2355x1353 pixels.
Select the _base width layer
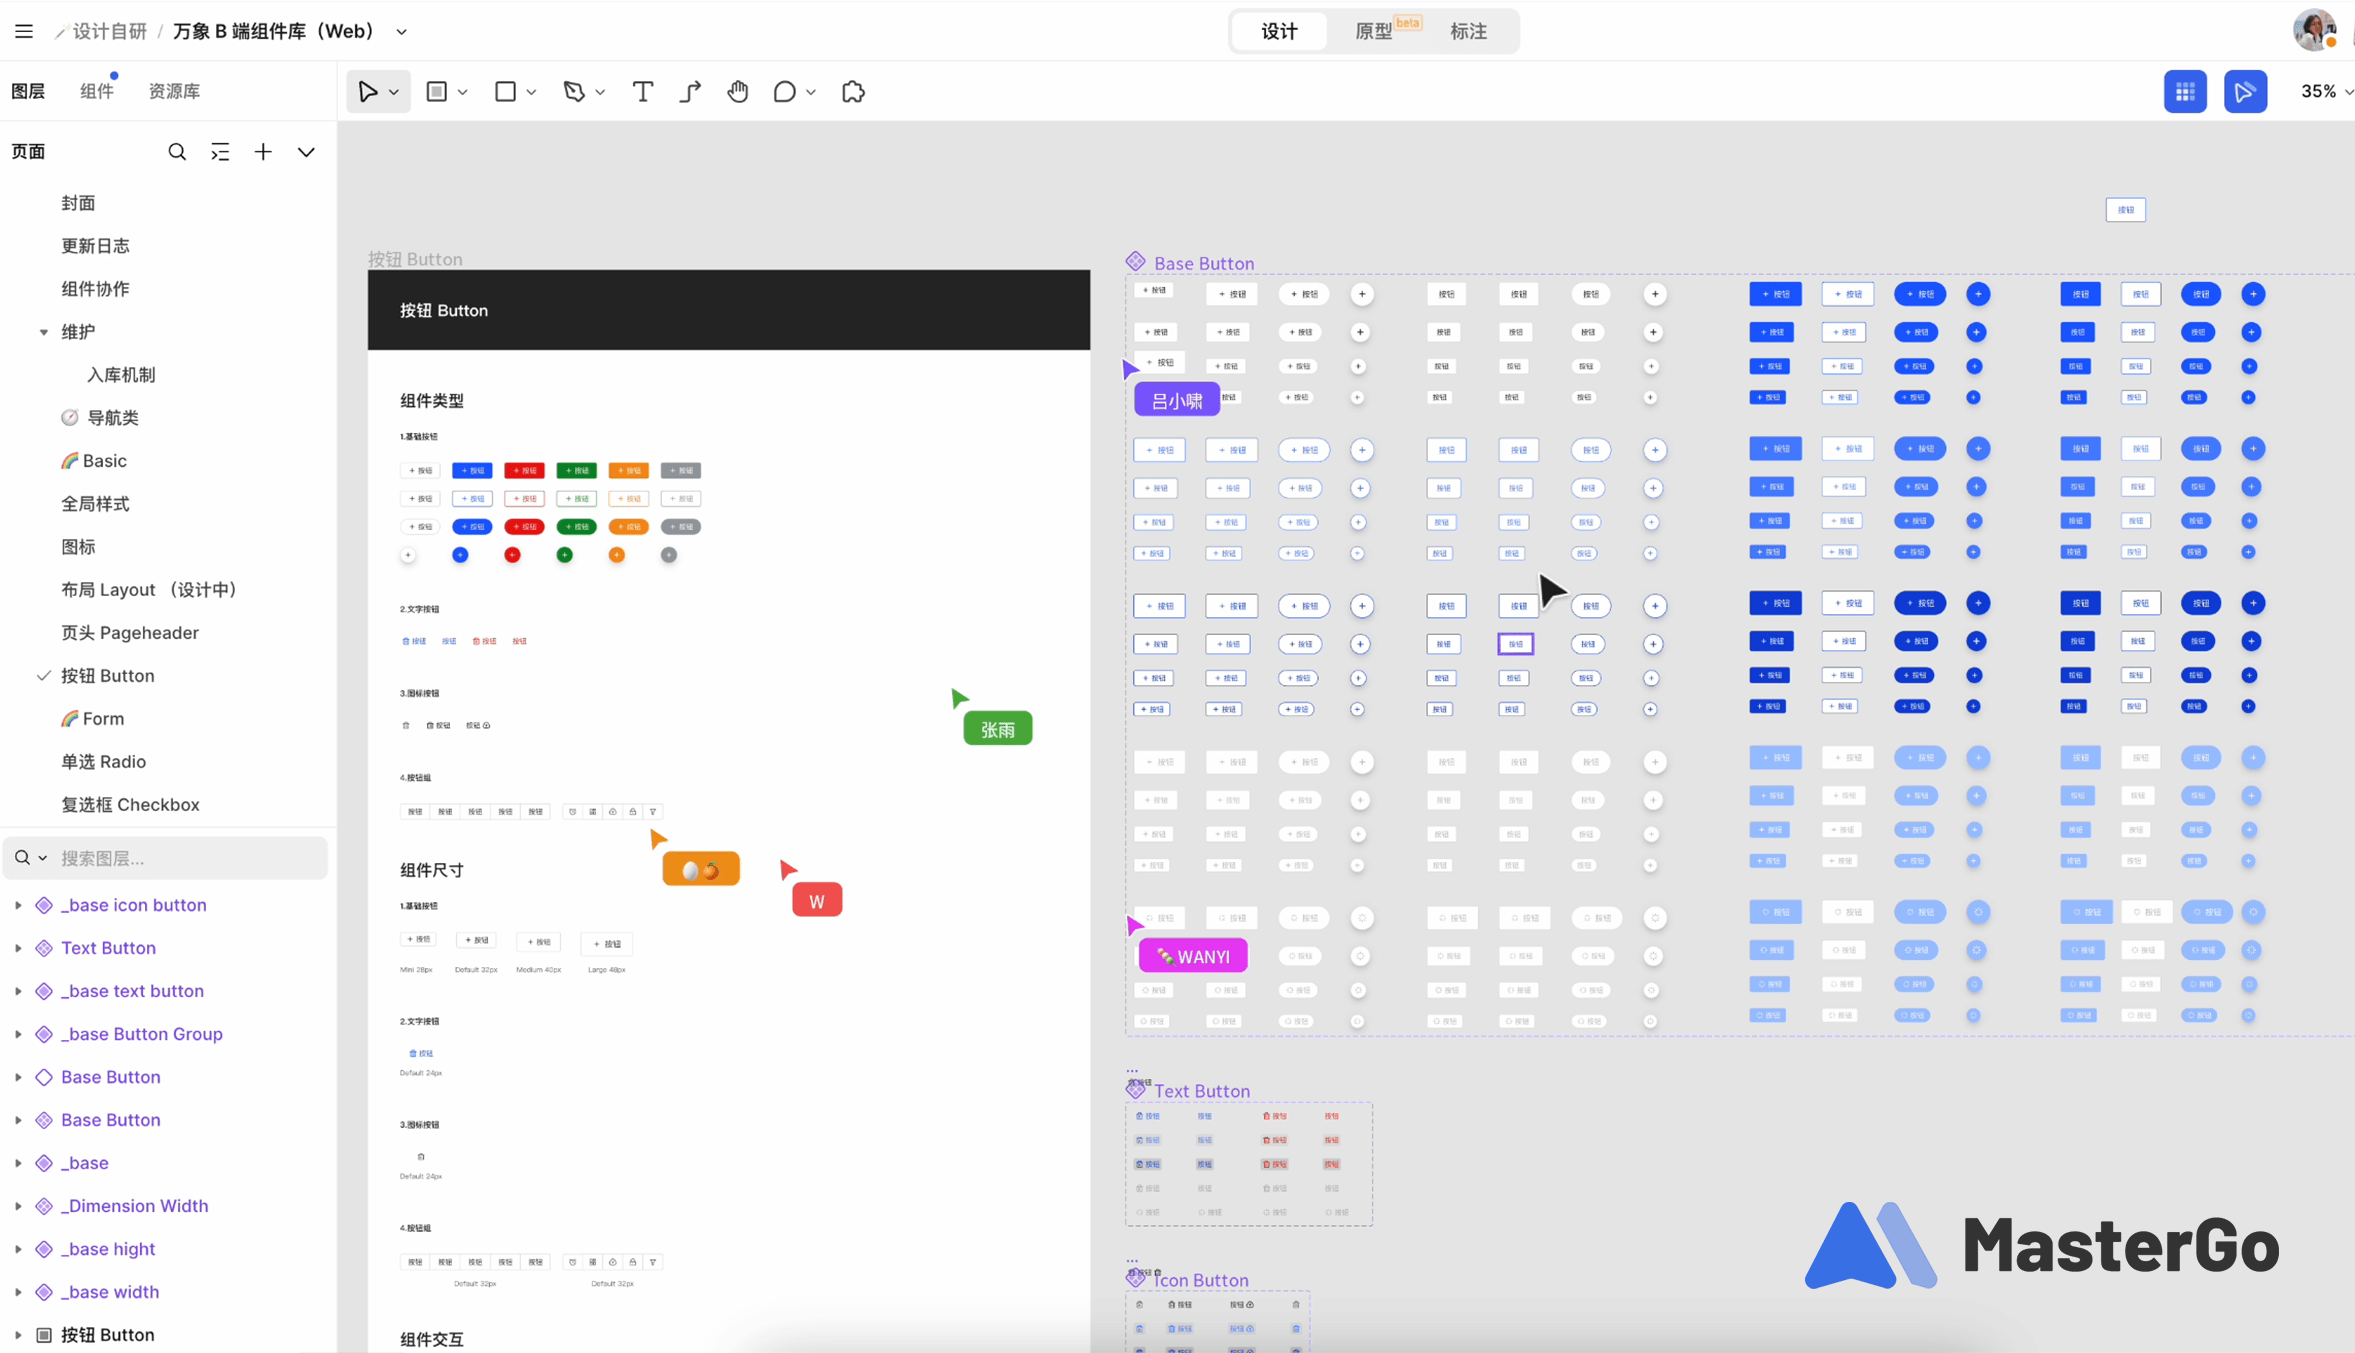click(110, 1292)
